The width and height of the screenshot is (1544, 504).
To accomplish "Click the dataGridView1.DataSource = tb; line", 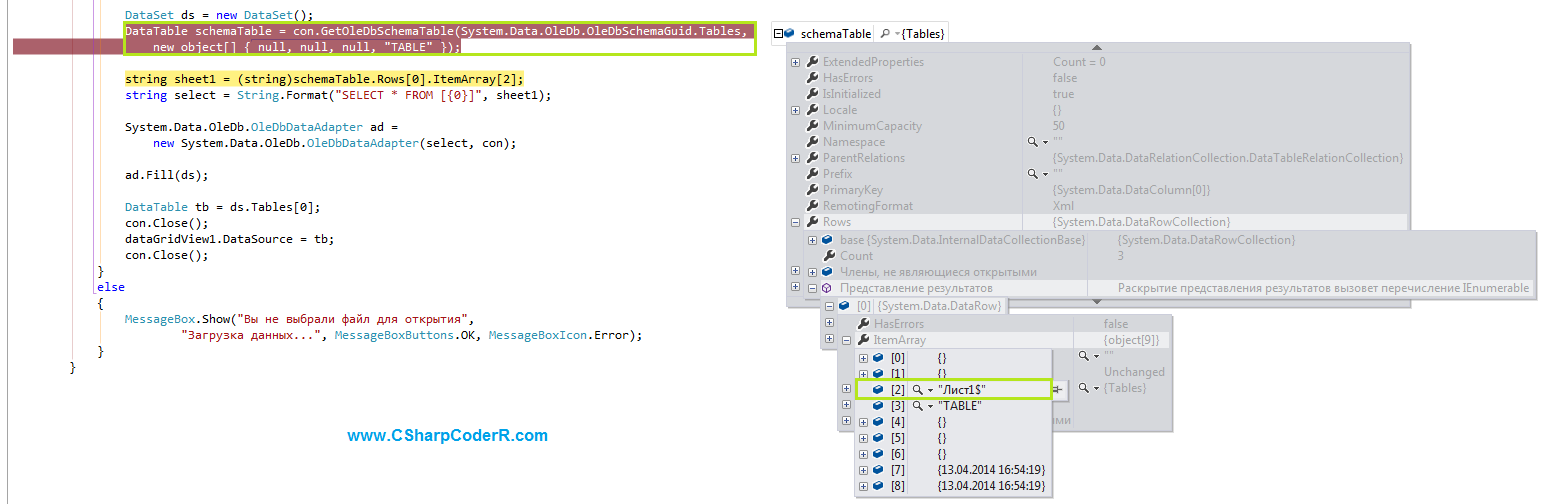I will 229,239.
